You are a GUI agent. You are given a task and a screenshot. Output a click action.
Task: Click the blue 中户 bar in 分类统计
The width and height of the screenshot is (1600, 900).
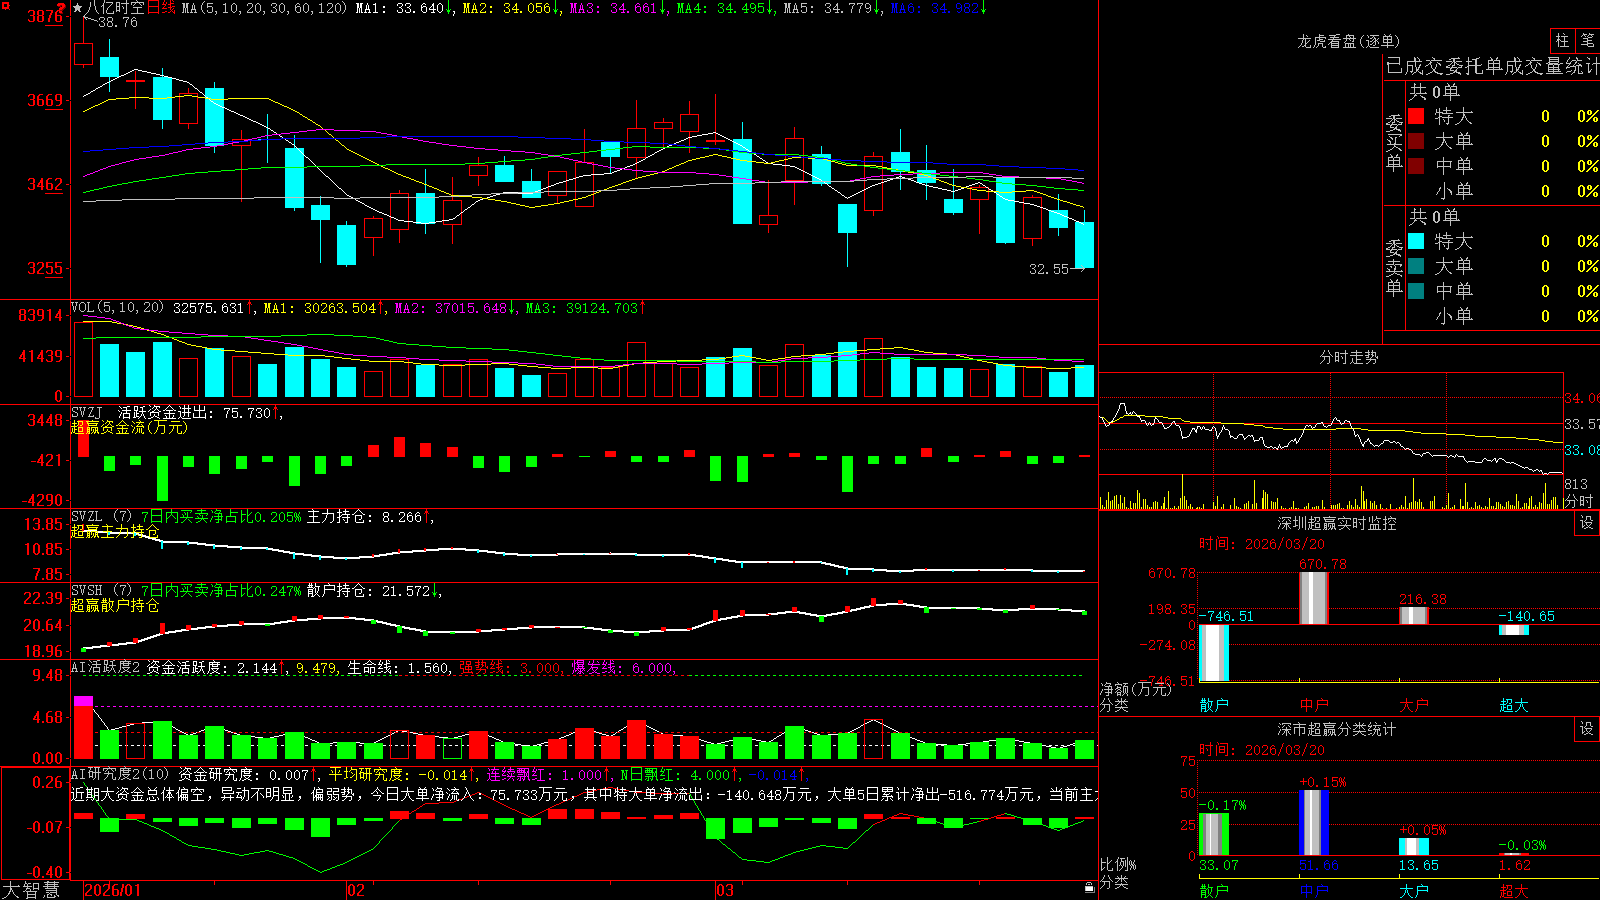[x=1314, y=823]
